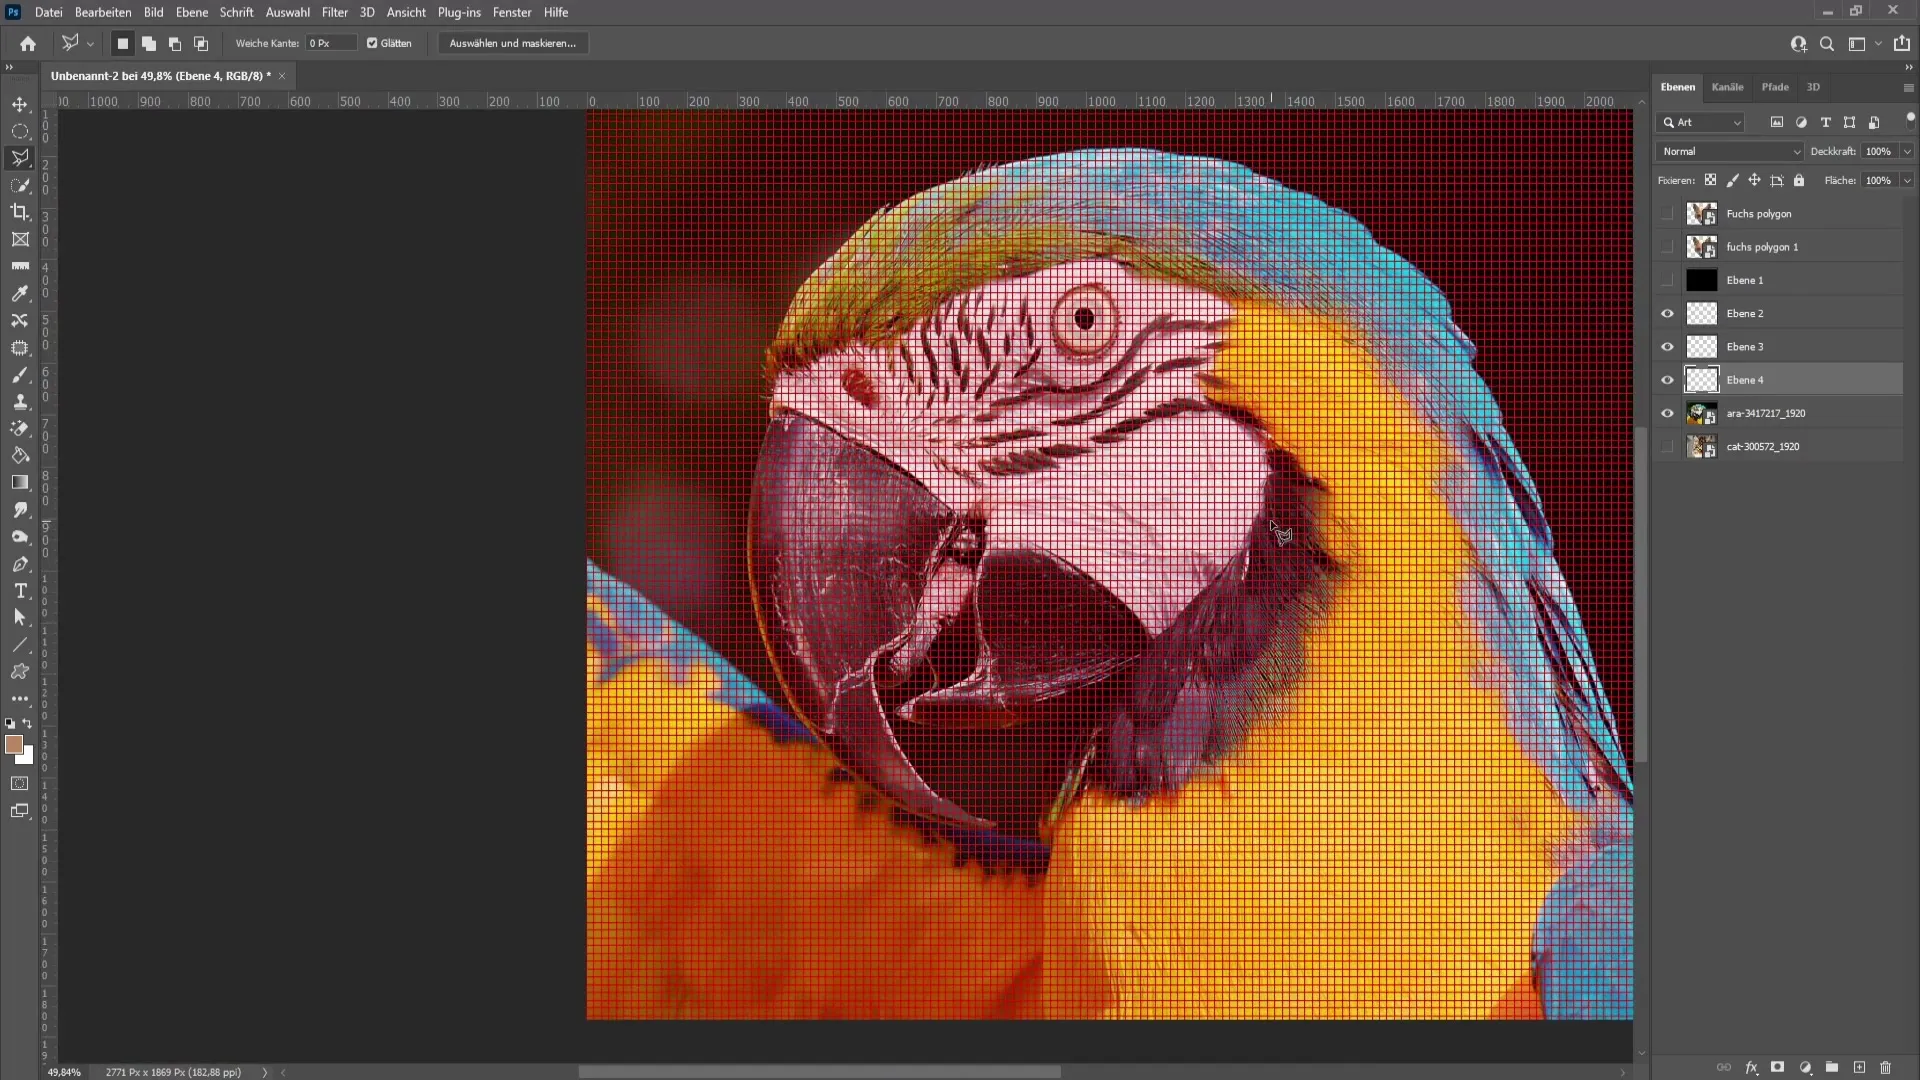Open Fenster menu
Viewport: 1920px width, 1080px height.
click(x=512, y=12)
